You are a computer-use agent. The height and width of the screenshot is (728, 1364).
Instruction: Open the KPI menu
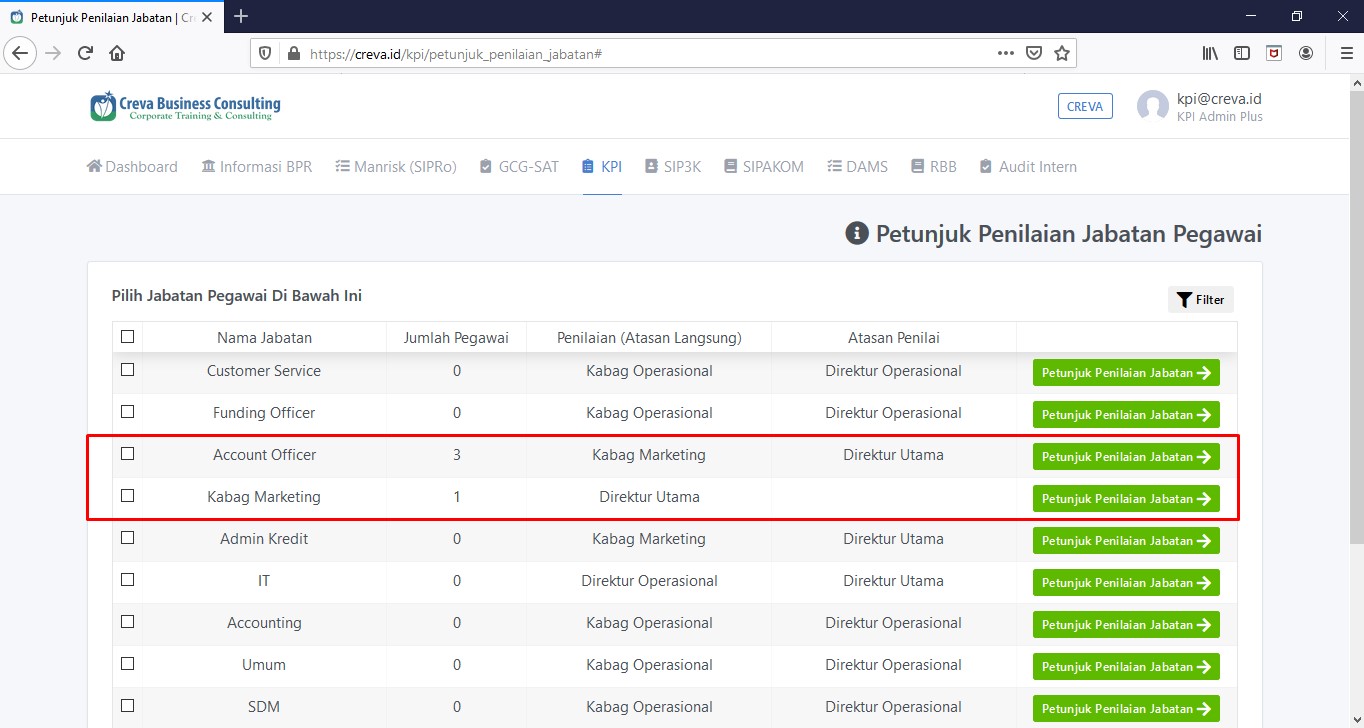[x=602, y=167]
